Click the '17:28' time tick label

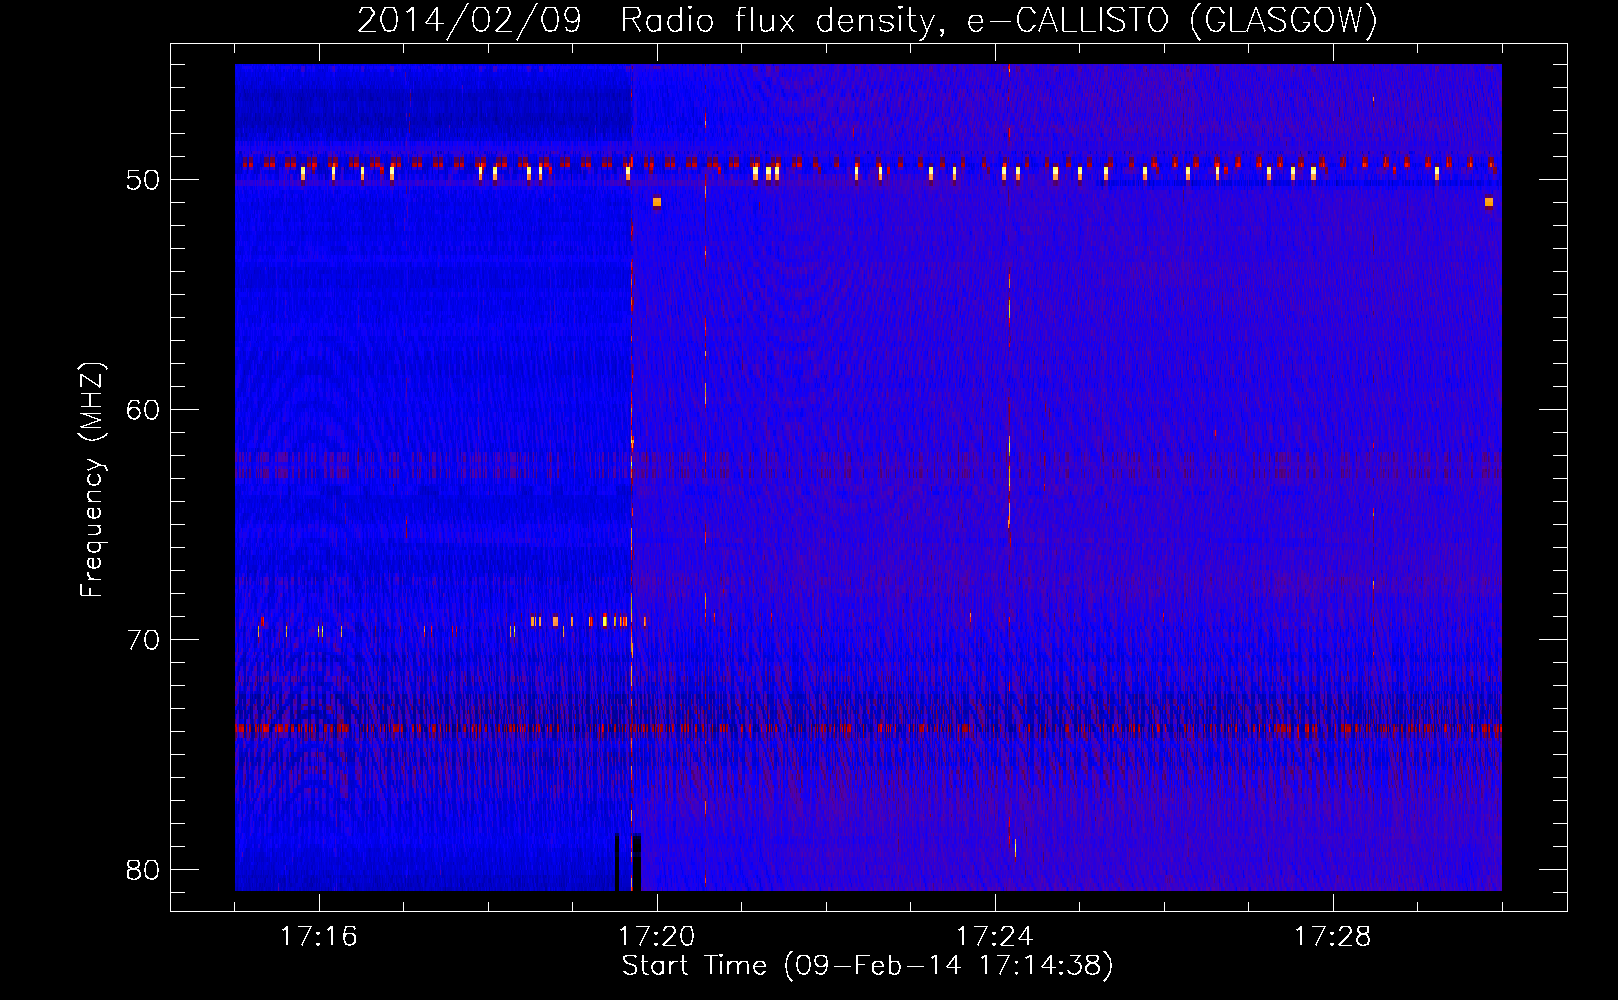tap(1332, 937)
